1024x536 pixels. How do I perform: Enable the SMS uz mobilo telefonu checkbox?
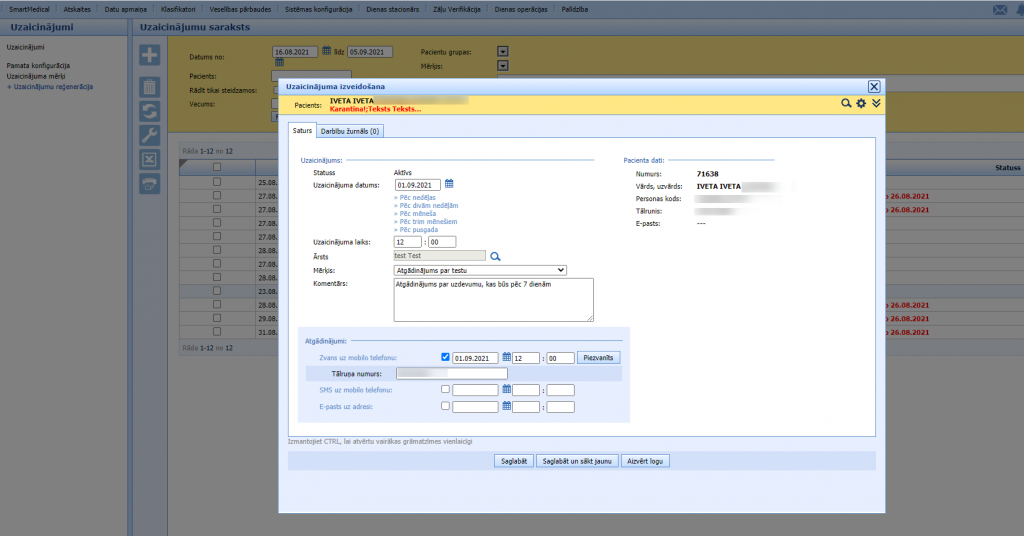[x=445, y=390]
